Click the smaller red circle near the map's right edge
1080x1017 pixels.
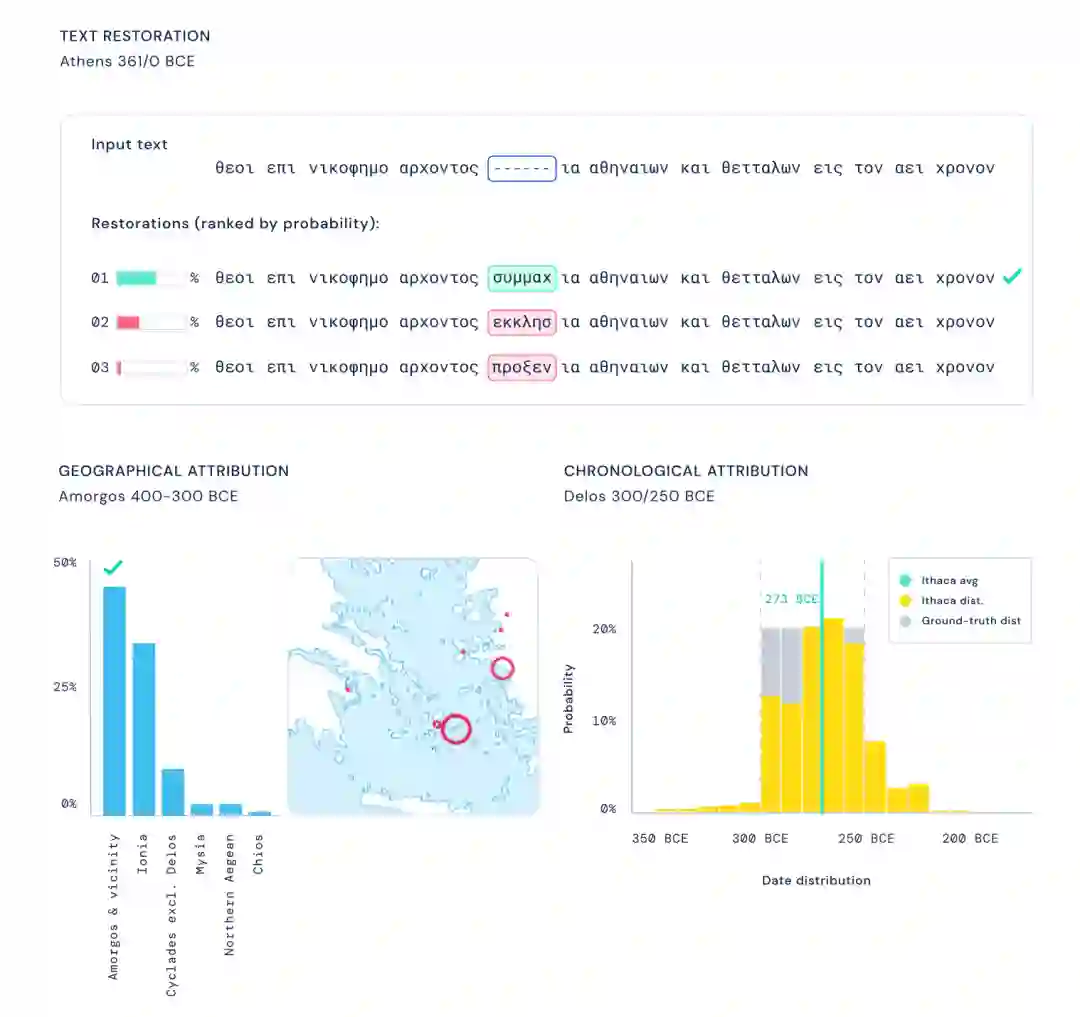tap(502, 668)
